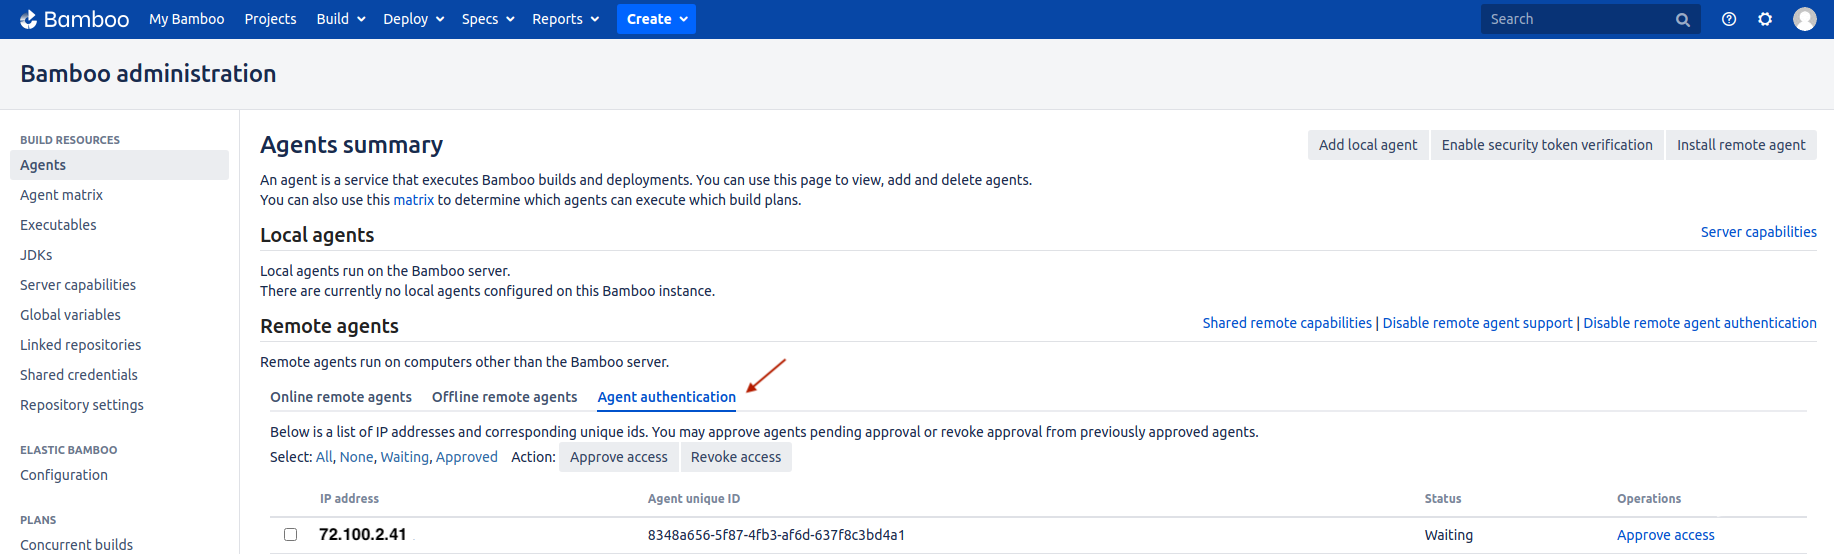Open the Create dropdown button
1834x554 pixels.
coord(656,19)
